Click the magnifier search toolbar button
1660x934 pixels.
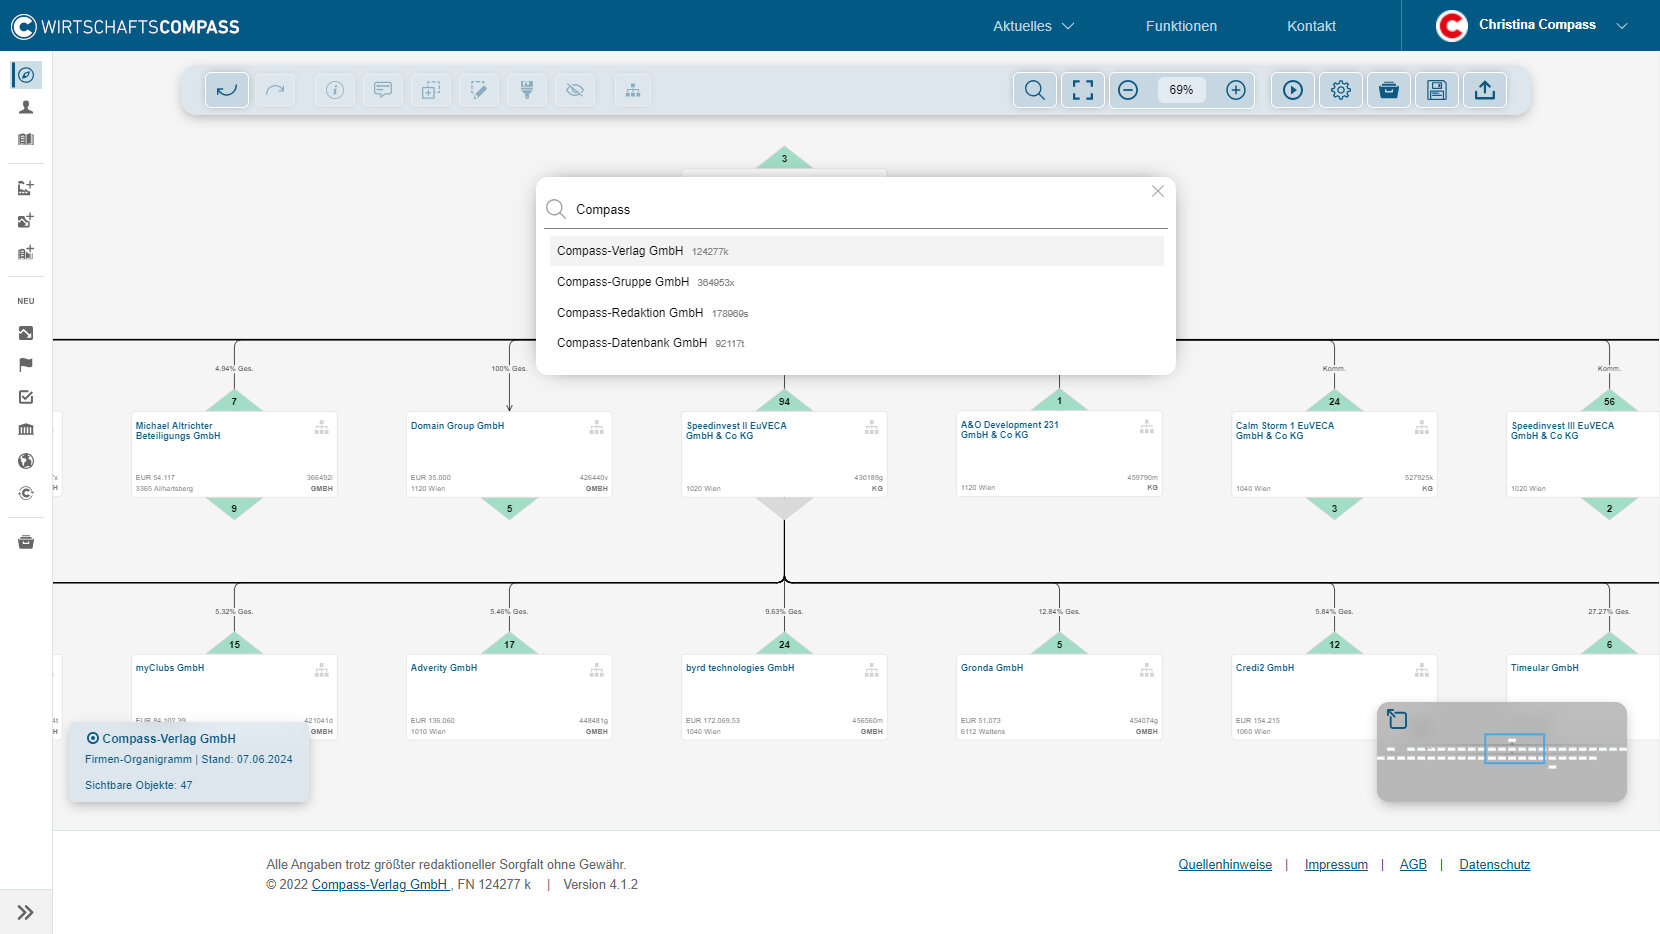1035,90
